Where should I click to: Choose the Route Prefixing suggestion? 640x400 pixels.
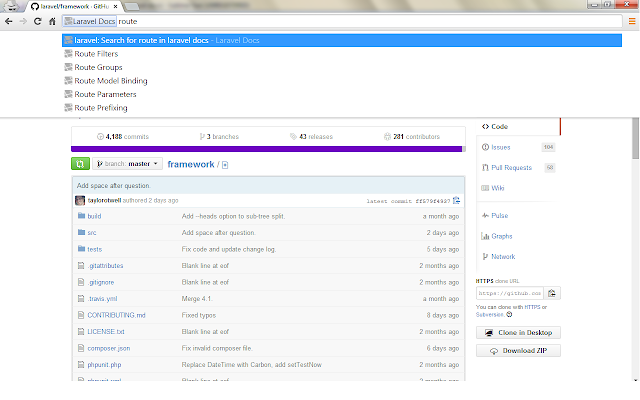coord(342,108)
